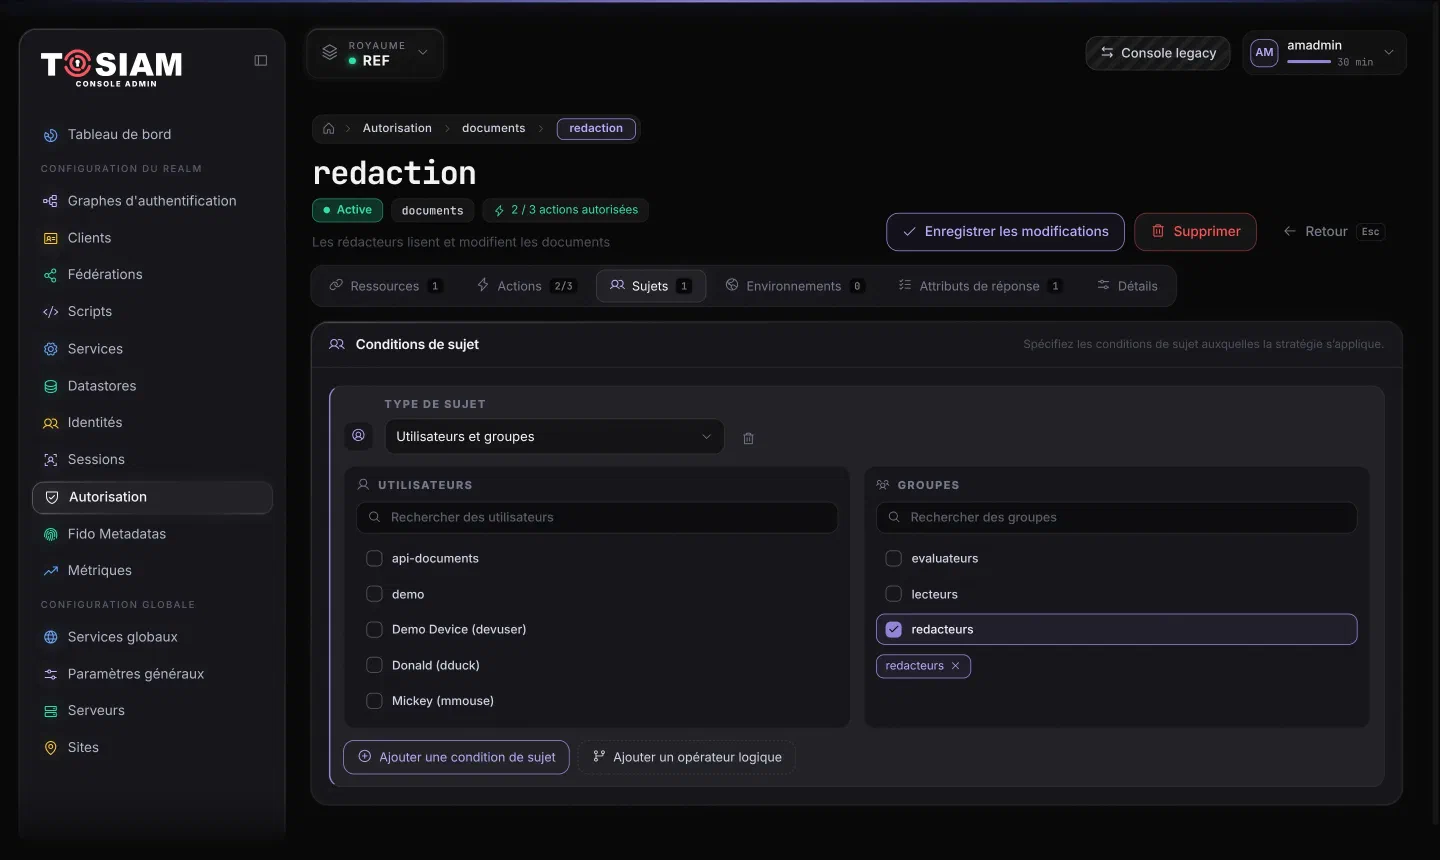Viewport: 1440px width, 860px height.
Task: Click Ajouter une condition de sujet
Action: point(457,758)
